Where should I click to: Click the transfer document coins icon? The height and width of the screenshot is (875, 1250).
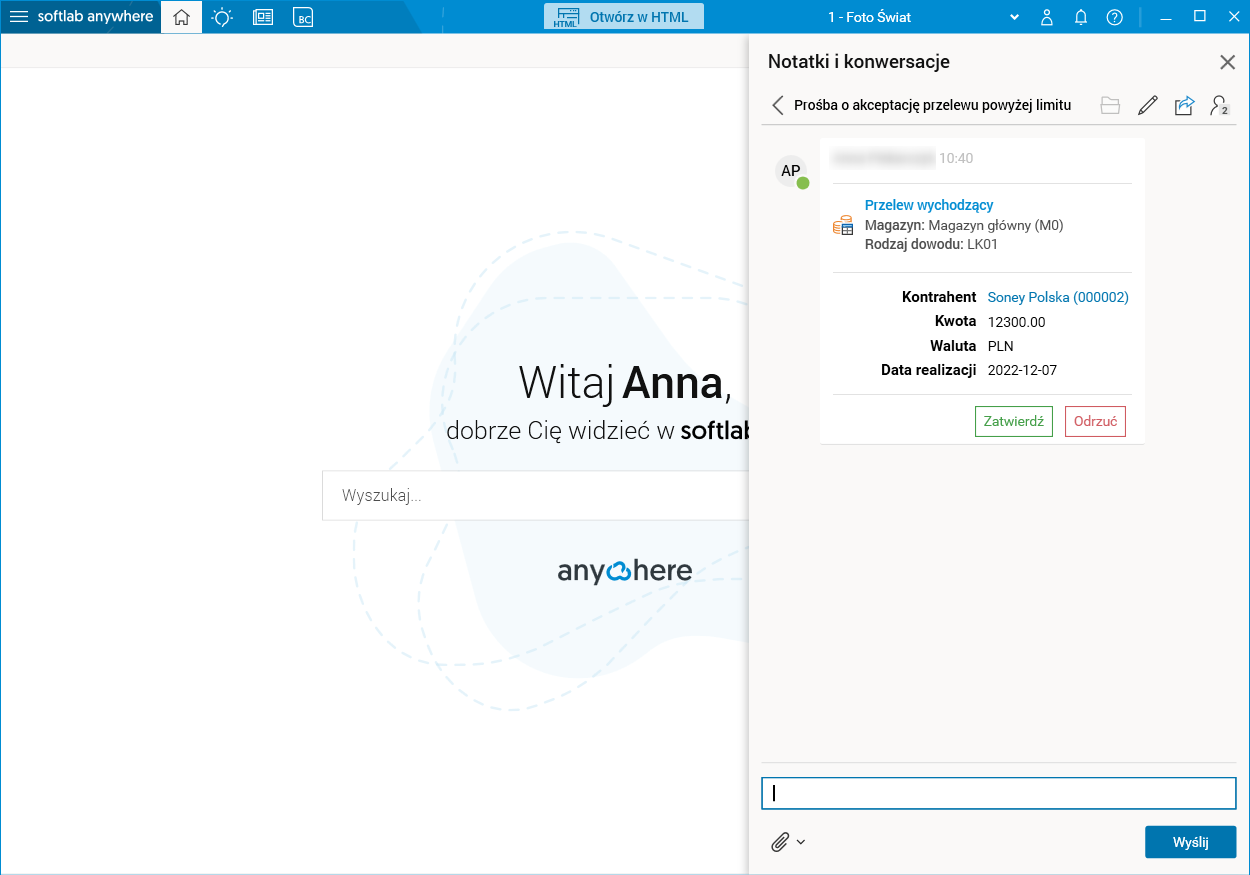843,225
